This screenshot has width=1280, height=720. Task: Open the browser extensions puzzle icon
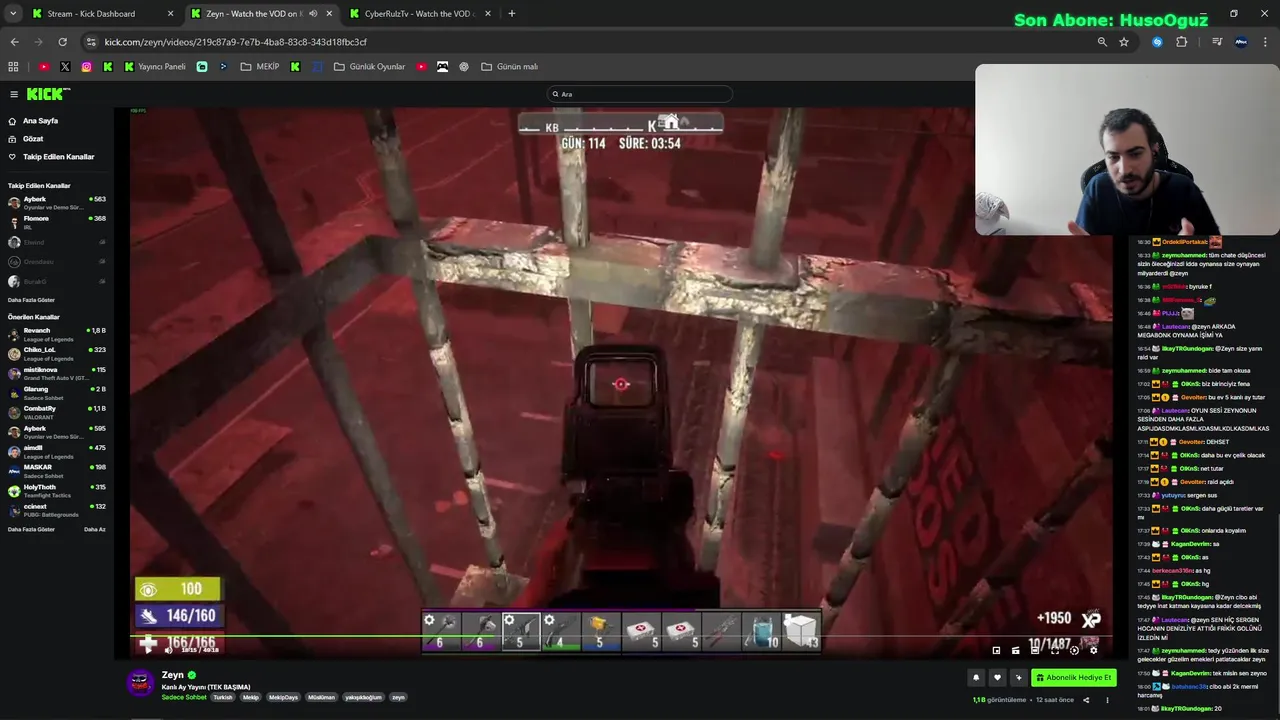[1182, 42]
